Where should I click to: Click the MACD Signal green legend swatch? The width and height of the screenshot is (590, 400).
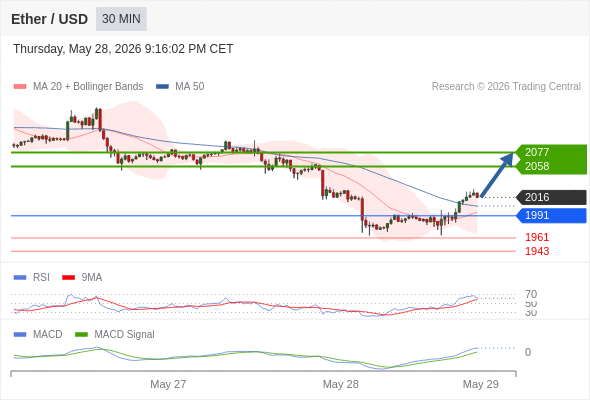point(81,335)
